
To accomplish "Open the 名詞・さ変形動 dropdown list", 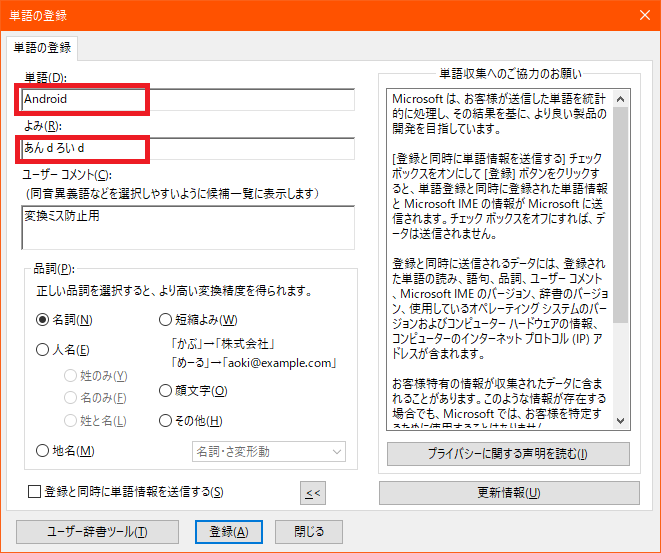I will [269, 452].
